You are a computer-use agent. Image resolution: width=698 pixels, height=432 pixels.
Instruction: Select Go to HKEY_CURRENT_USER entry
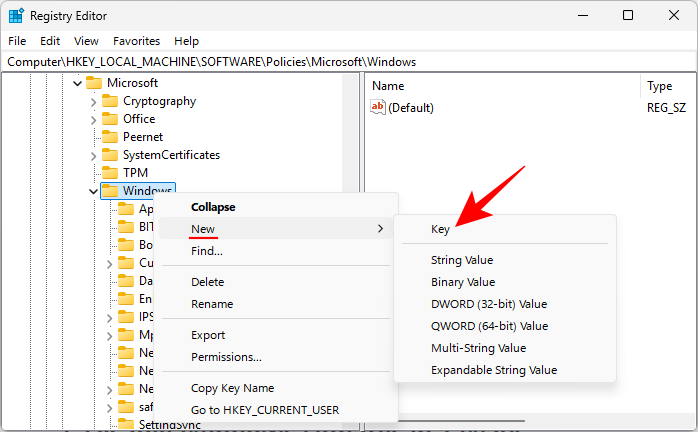click(x=265, y=410)
